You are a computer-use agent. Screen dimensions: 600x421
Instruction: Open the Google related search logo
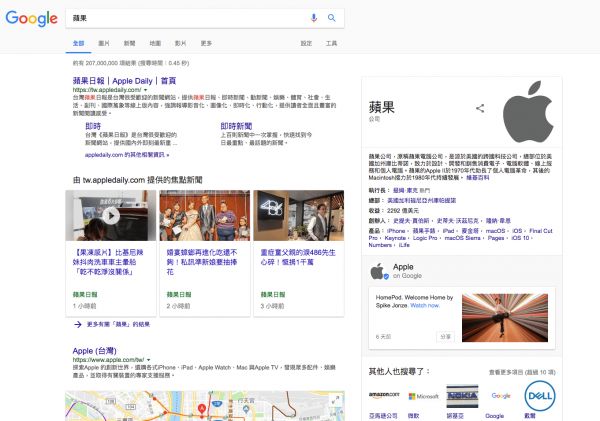click(x=501, y=396)
